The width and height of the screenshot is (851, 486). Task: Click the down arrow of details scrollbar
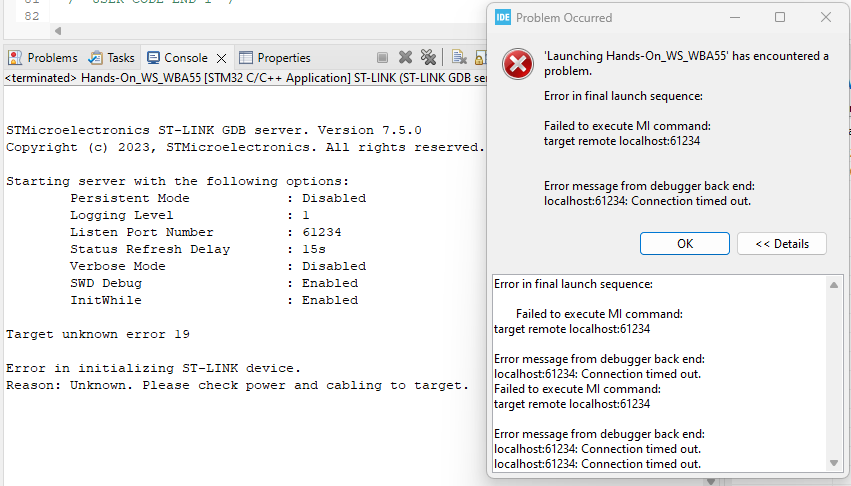pos(834,462)
